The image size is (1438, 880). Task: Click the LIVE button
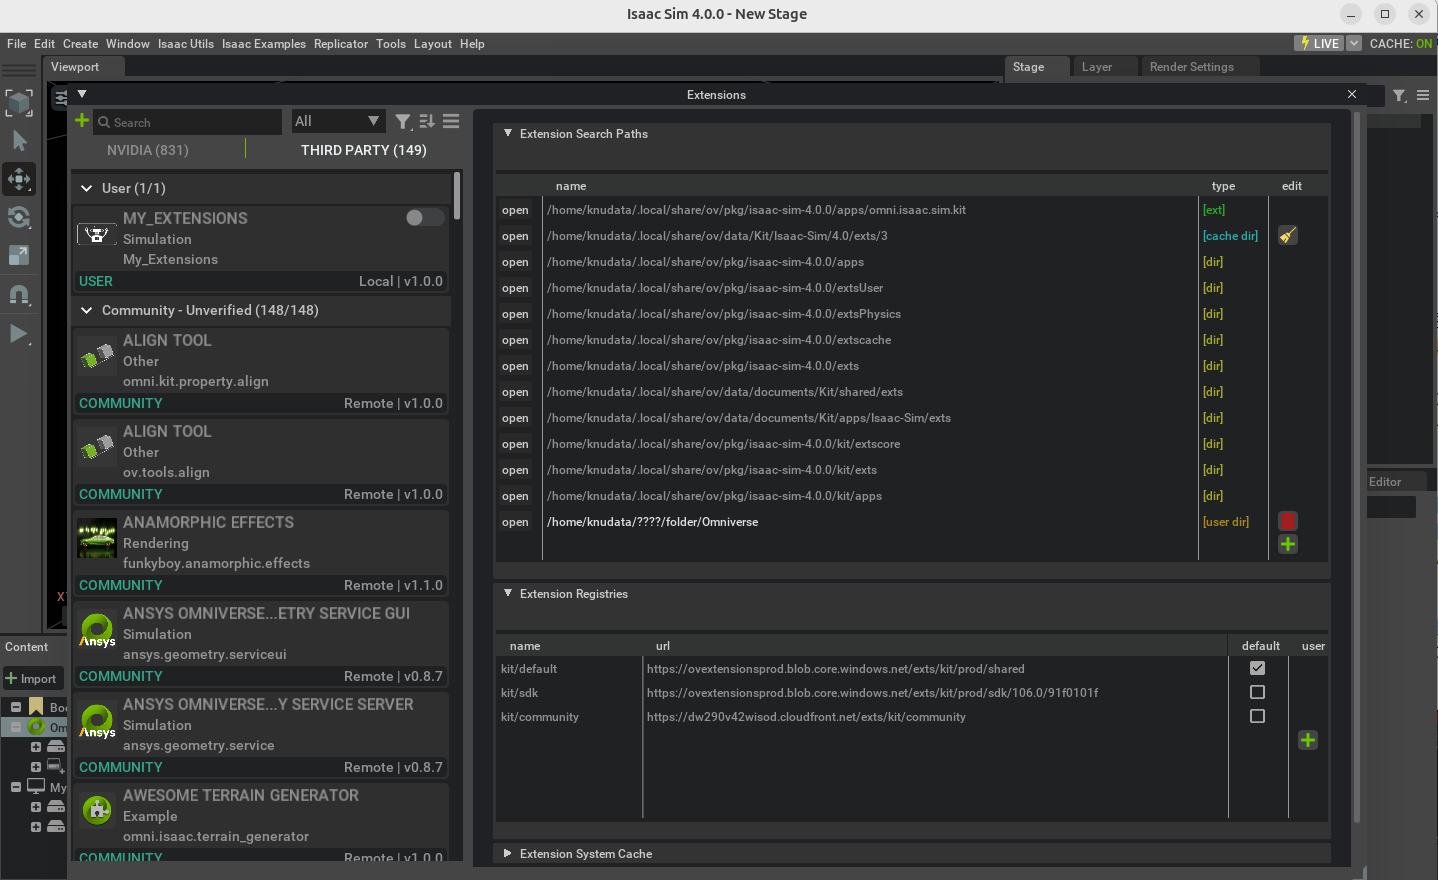tap(1319, 43)
